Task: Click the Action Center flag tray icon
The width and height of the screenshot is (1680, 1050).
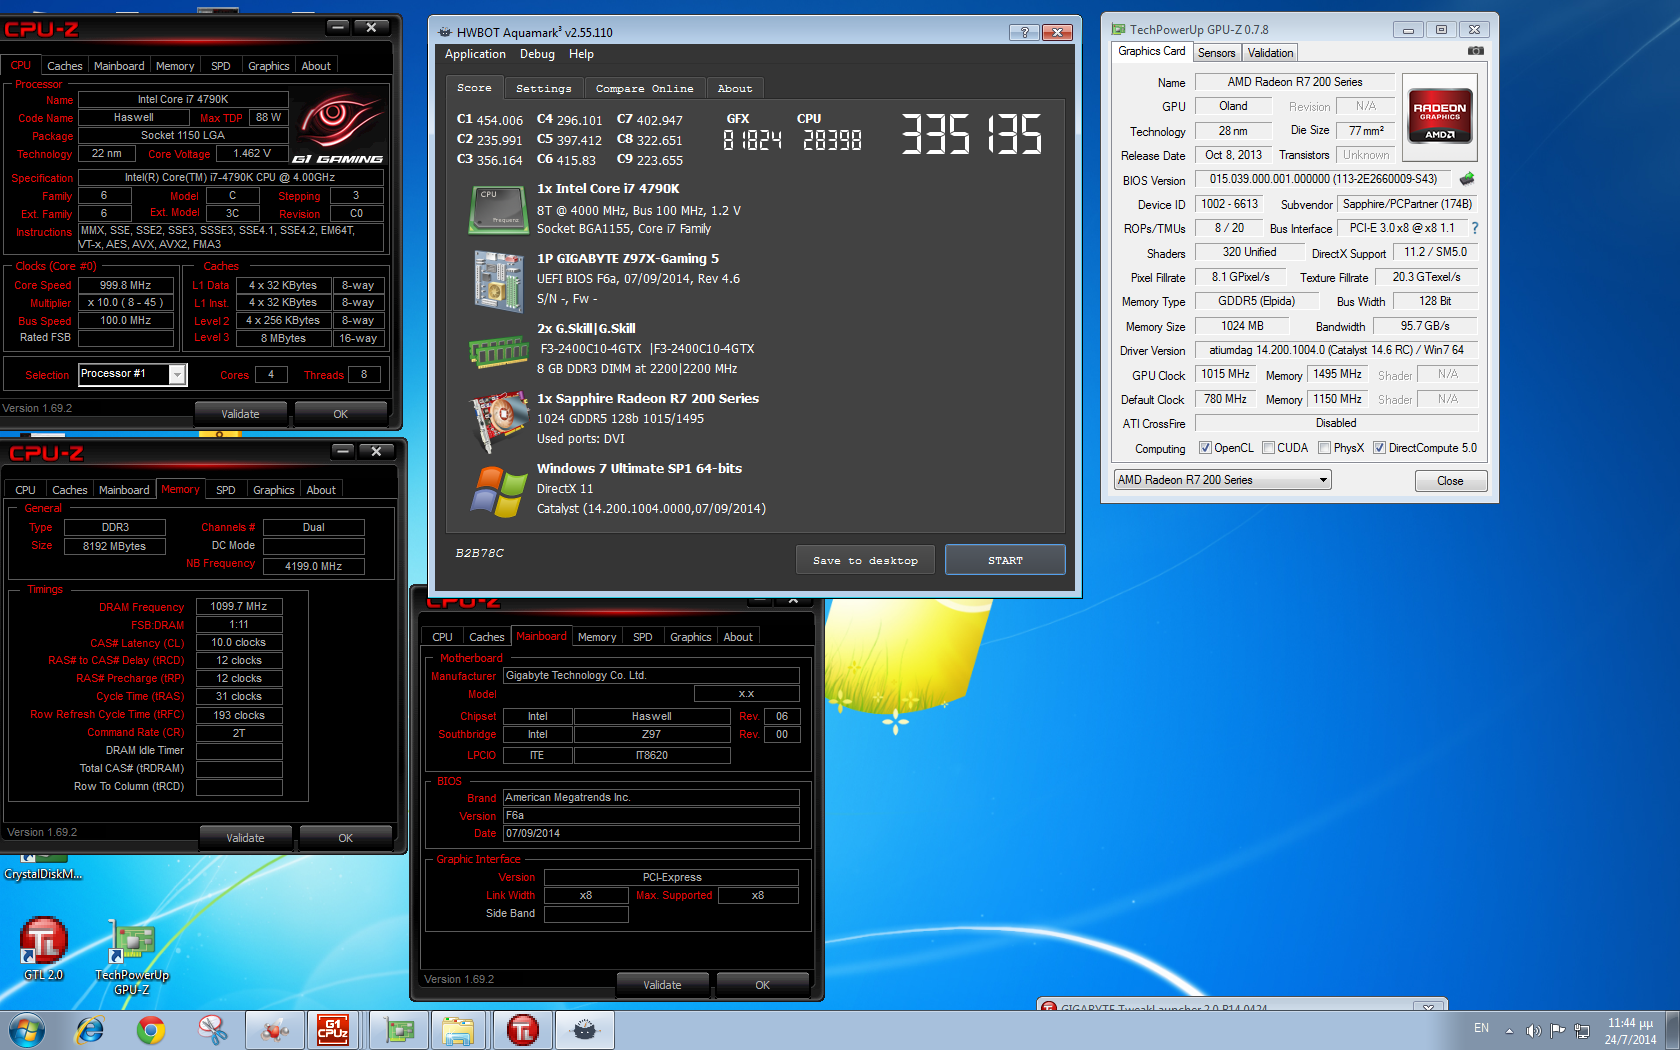Action: pyautogui.click(x=1557, y=1030)
